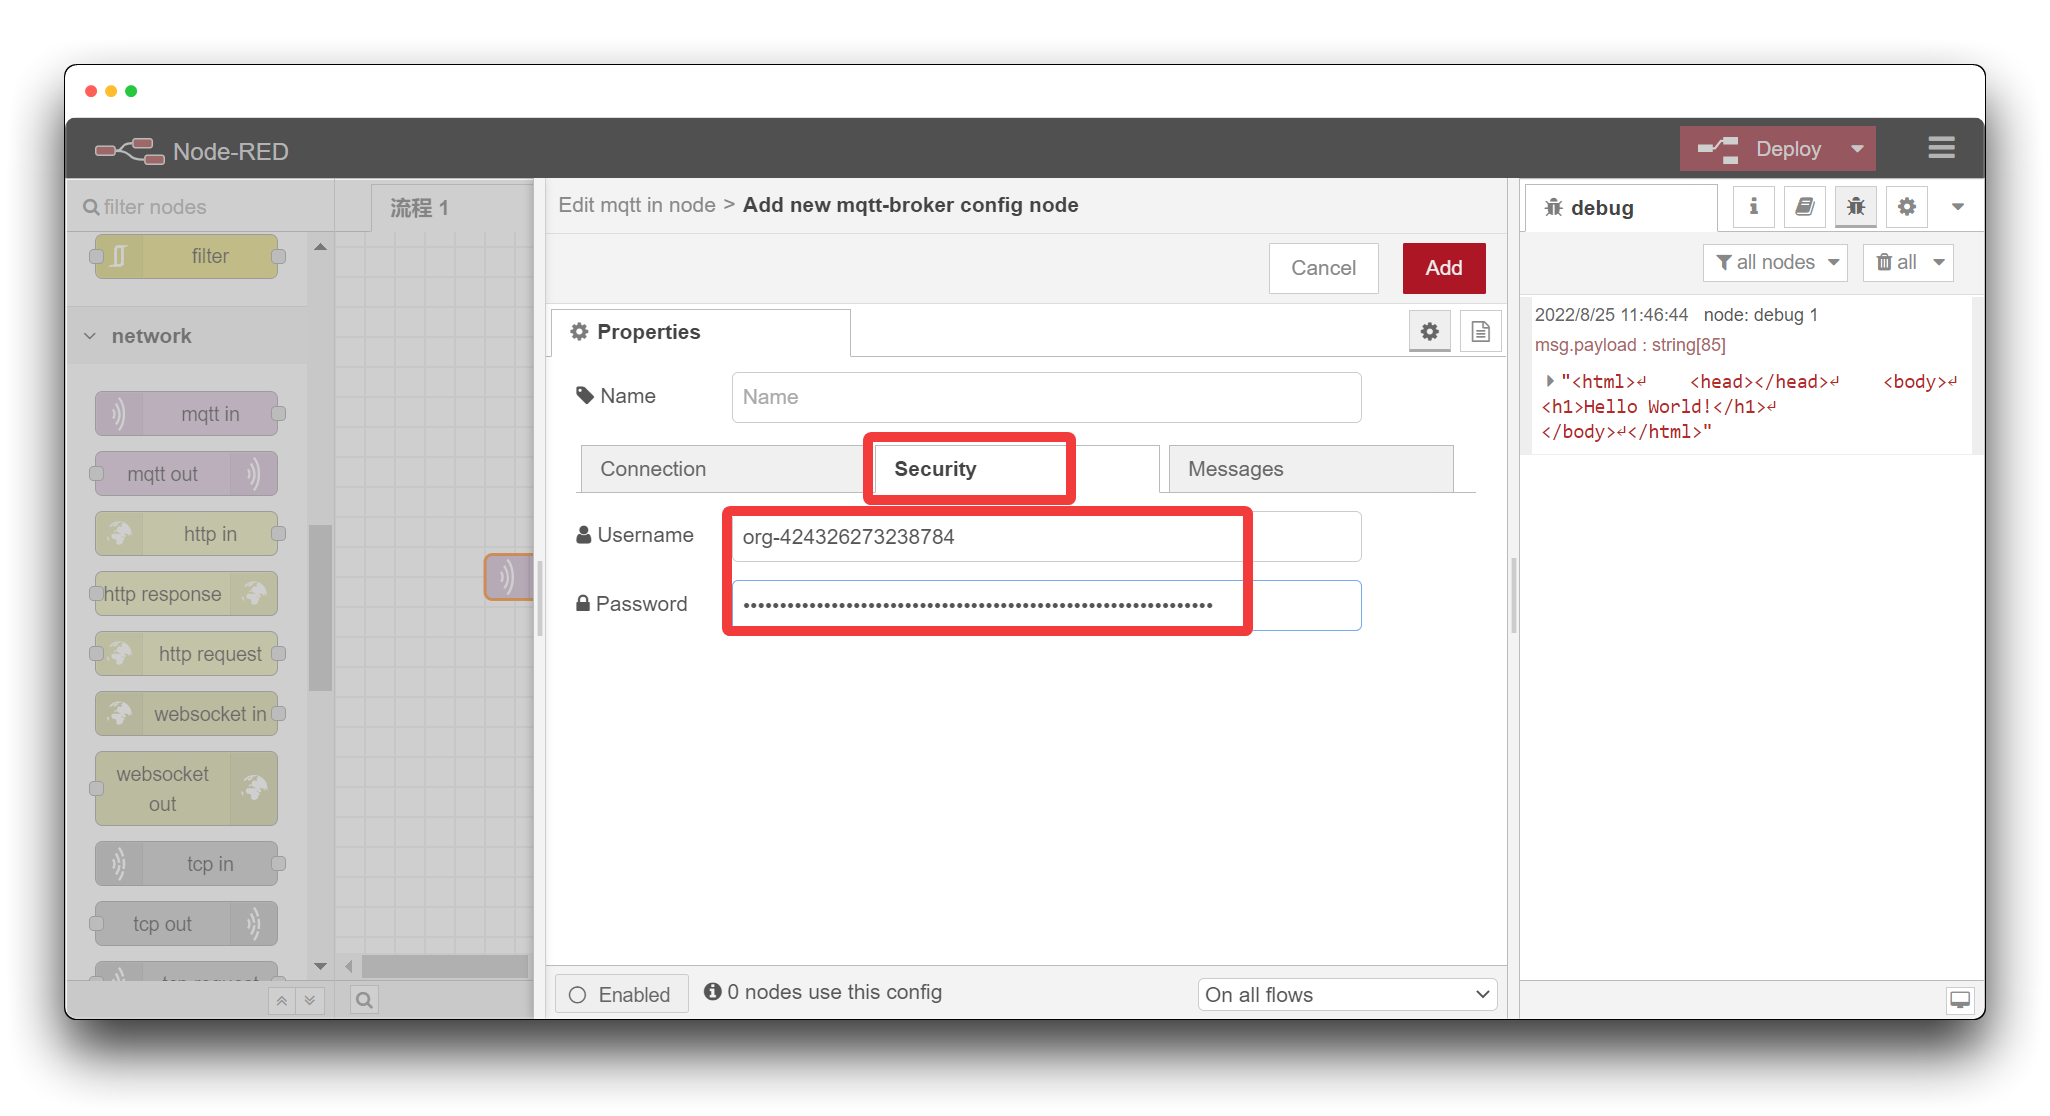Toggle the Enabled button for config node

(x=621, y=994)
